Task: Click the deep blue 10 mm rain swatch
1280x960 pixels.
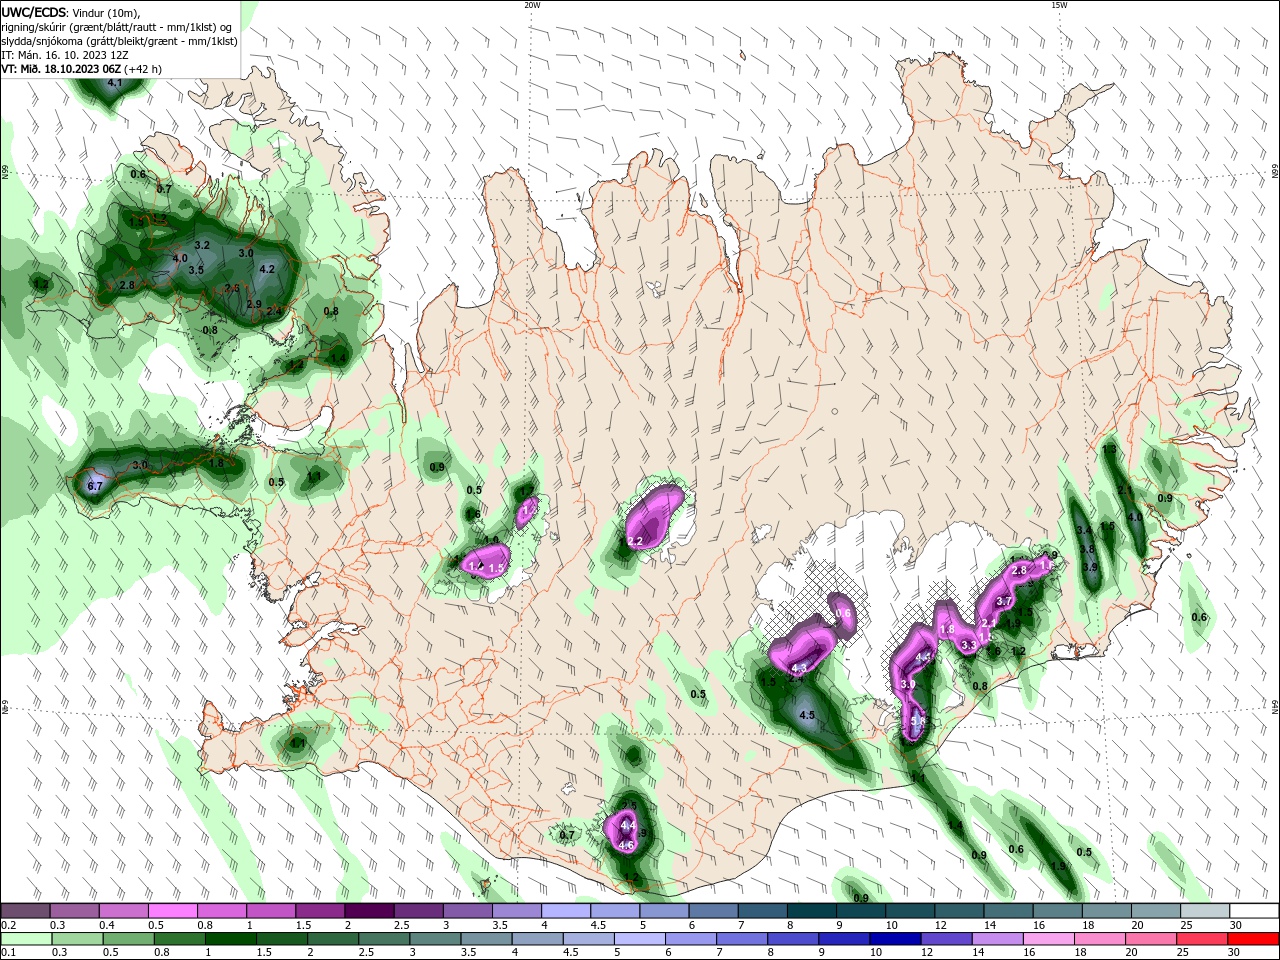Action: coord(896,939)
